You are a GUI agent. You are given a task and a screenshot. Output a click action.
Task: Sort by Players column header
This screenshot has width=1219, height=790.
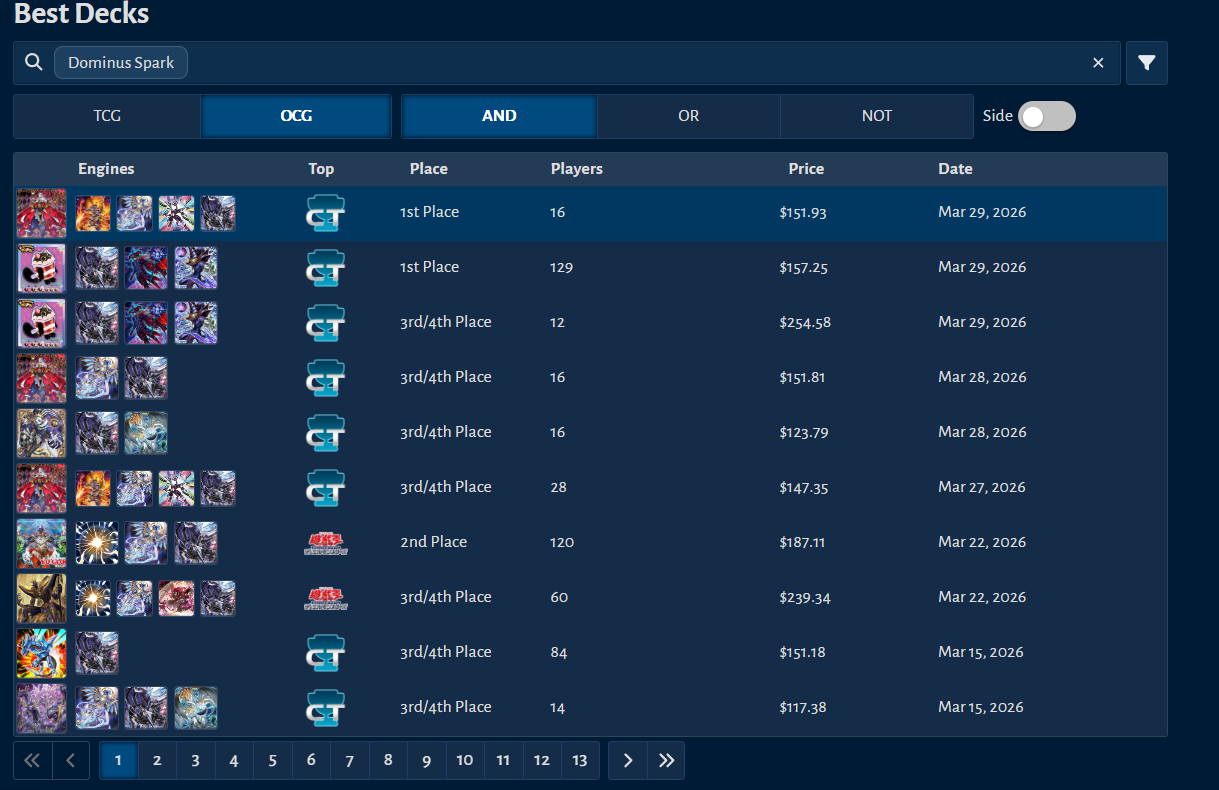577,169
